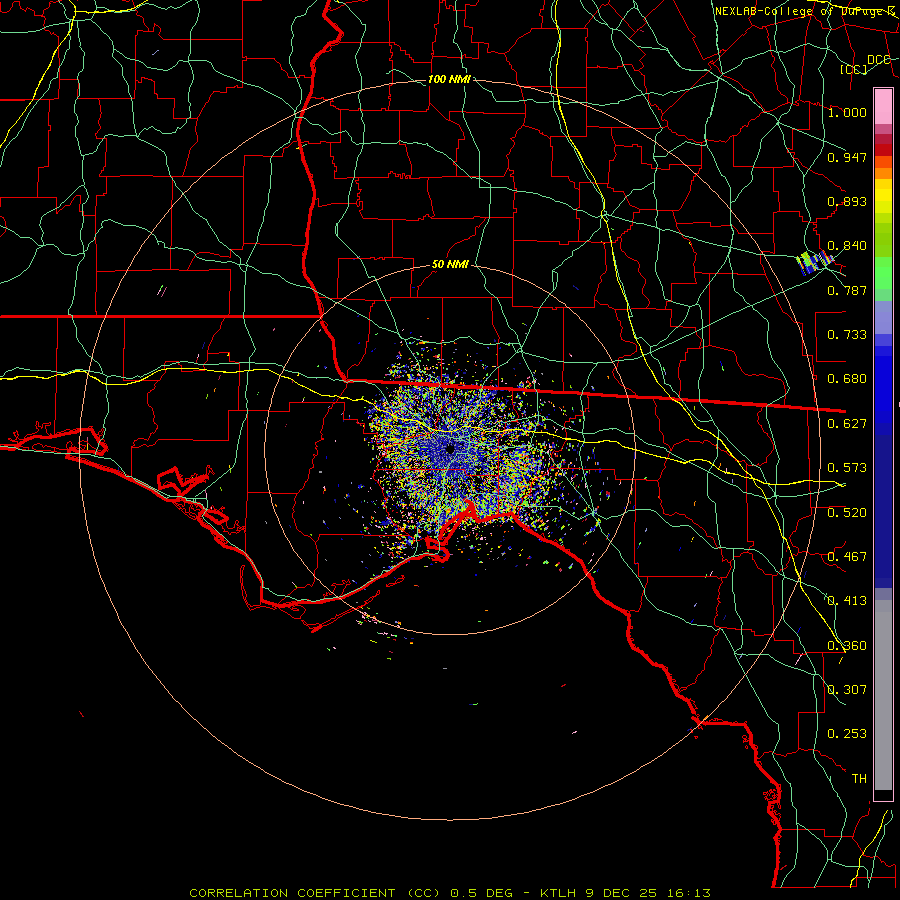The height and width of the screenshot is (900, 900).
Task: Select the 0.787 scale value
Action: pyautogui.click(x=847, y=290)
